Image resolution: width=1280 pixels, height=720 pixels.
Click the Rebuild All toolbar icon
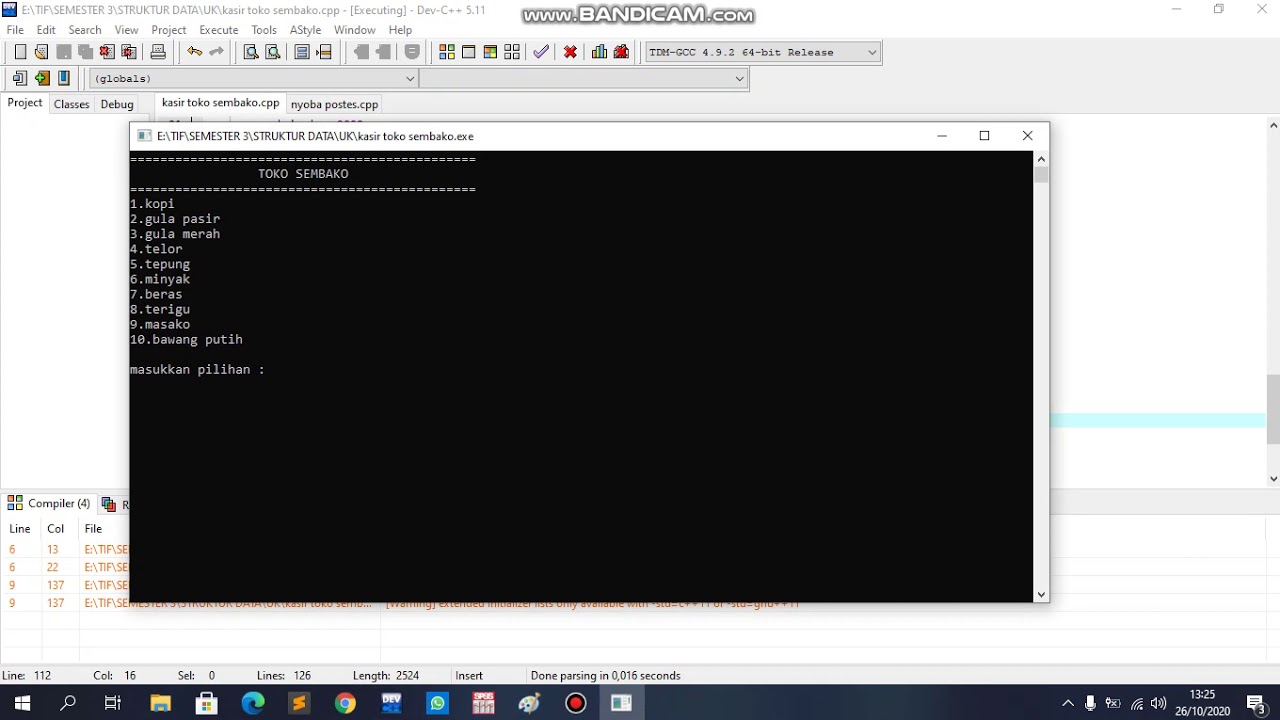coord(512,52)
